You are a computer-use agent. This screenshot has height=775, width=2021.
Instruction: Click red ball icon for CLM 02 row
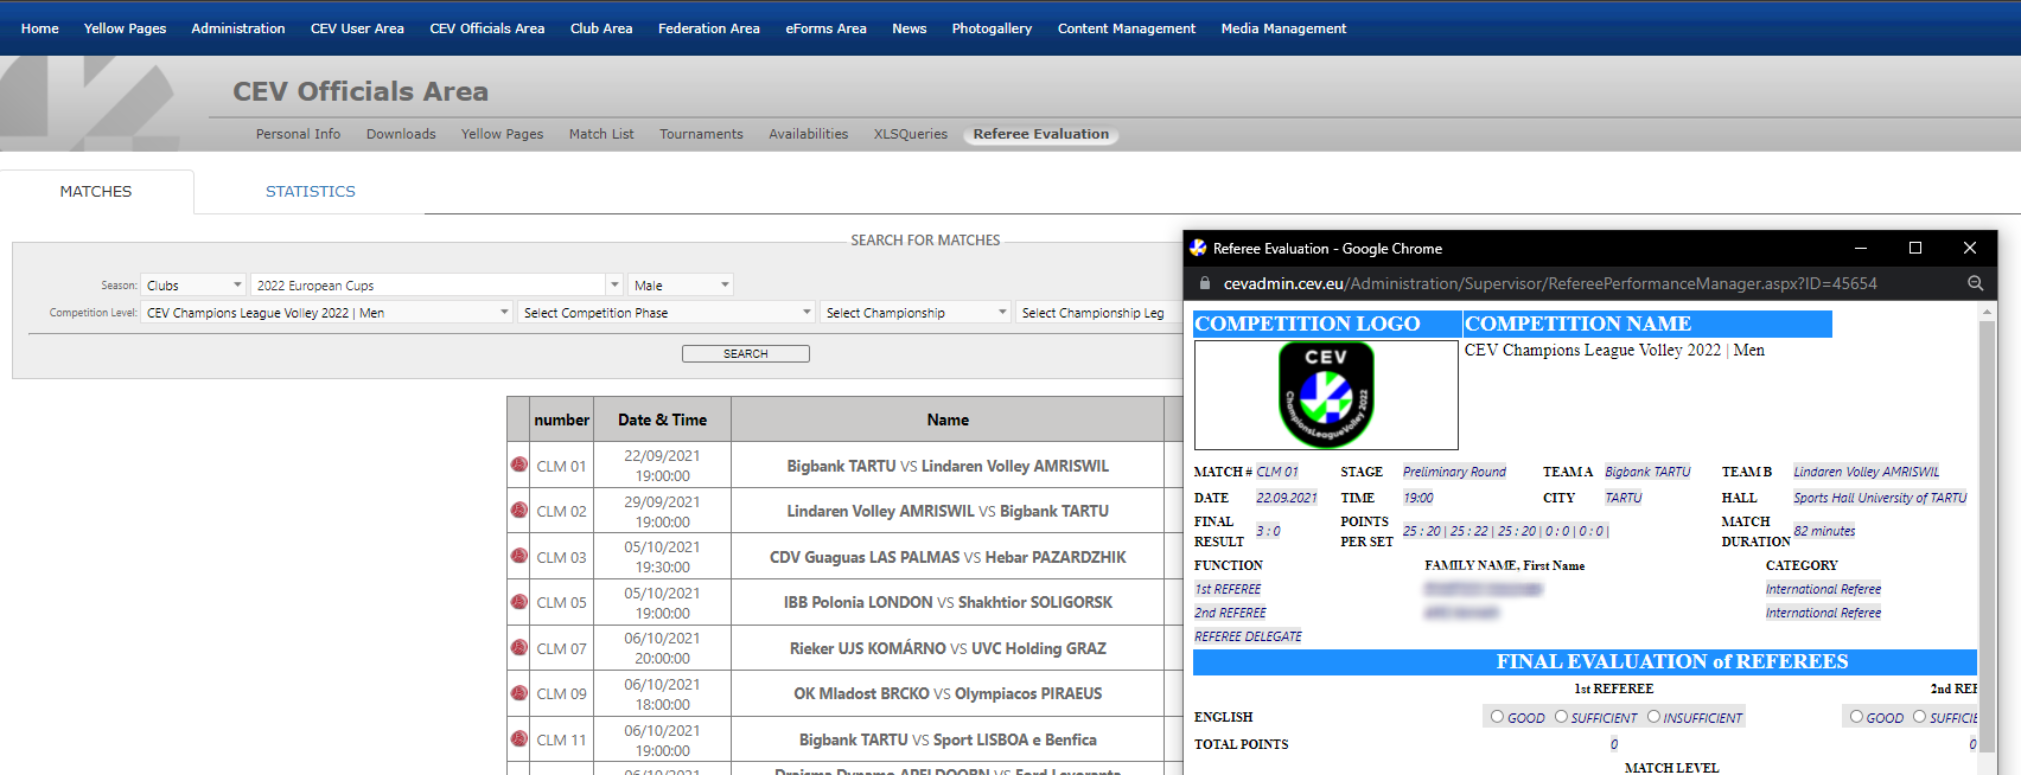pyautogui.click(x=519, y=510)
